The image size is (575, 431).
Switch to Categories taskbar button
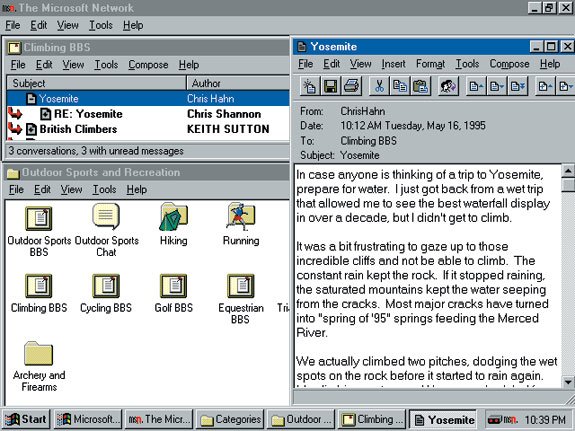coord(230,419)
